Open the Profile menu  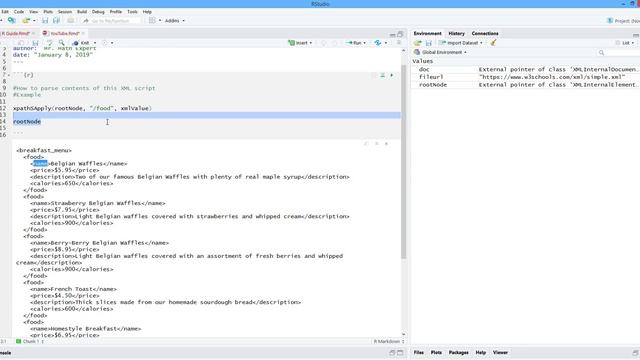pos(116,12)
